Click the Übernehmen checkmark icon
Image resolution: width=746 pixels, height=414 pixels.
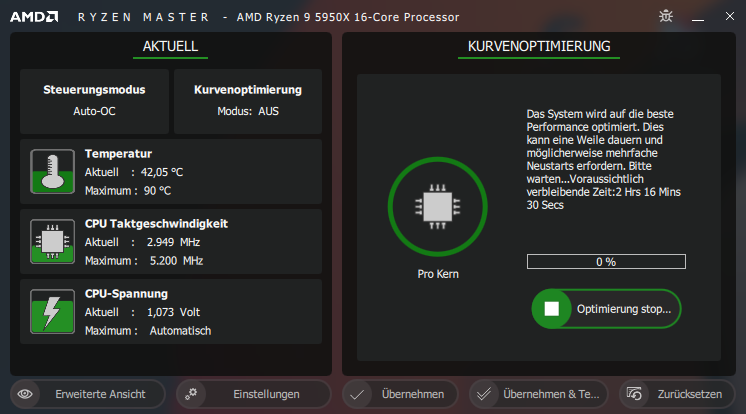(x=357, y=394)
